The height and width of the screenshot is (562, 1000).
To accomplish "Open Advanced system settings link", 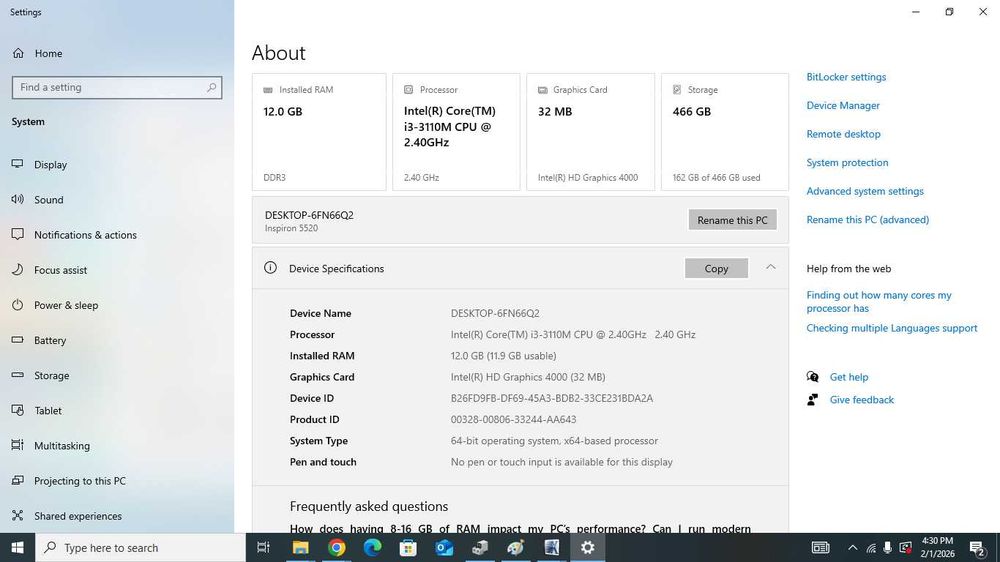I will (x=865, y=191).
